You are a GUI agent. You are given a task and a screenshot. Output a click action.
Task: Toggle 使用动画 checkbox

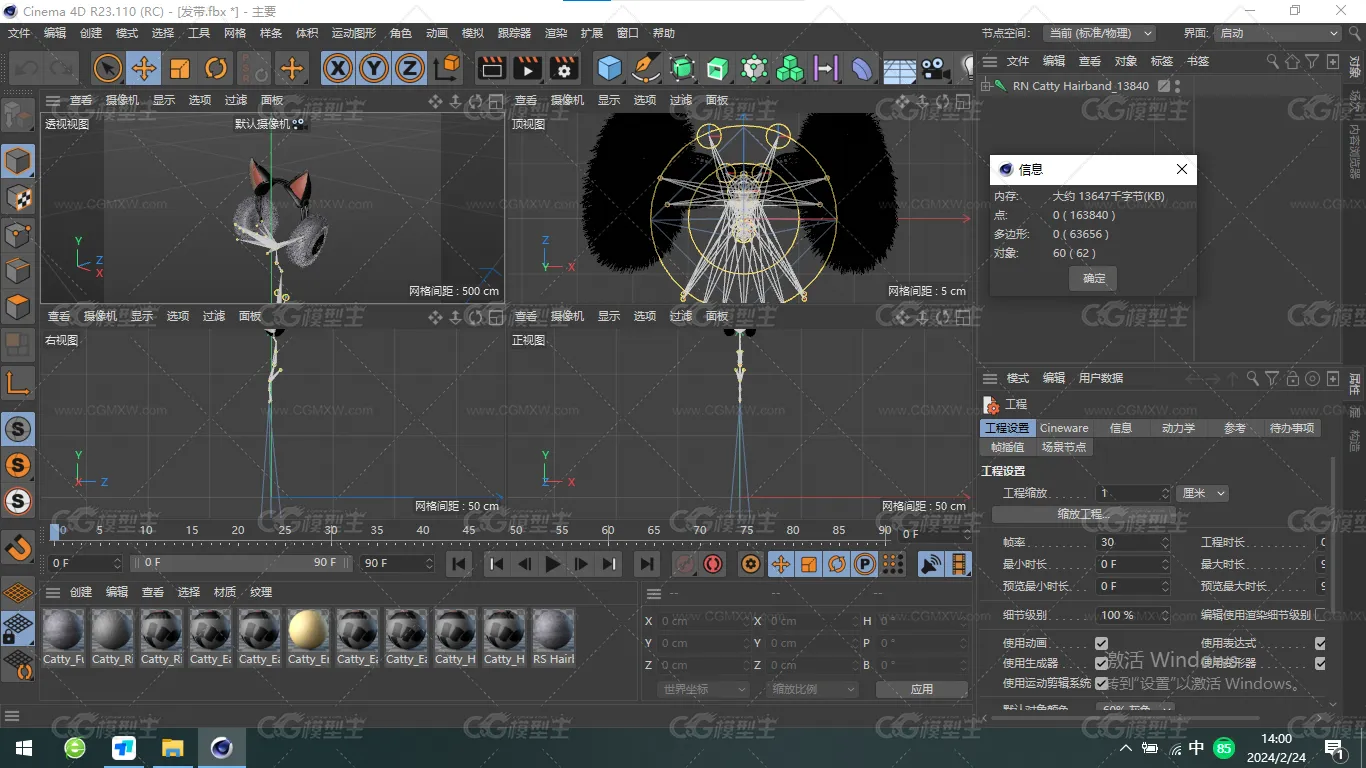click(1101, 643)
